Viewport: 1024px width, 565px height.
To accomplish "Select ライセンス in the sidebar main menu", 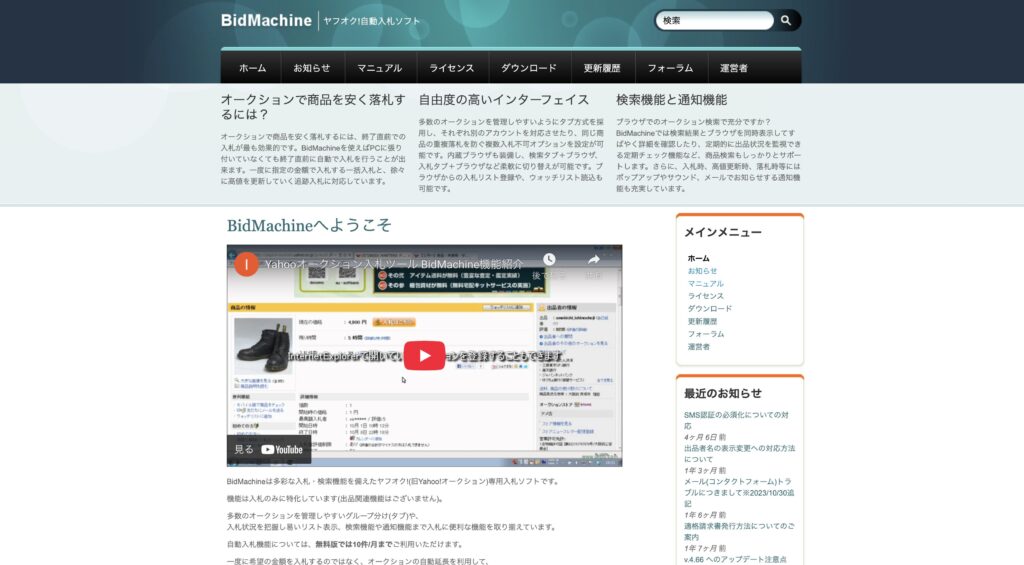I will (705, 296).
